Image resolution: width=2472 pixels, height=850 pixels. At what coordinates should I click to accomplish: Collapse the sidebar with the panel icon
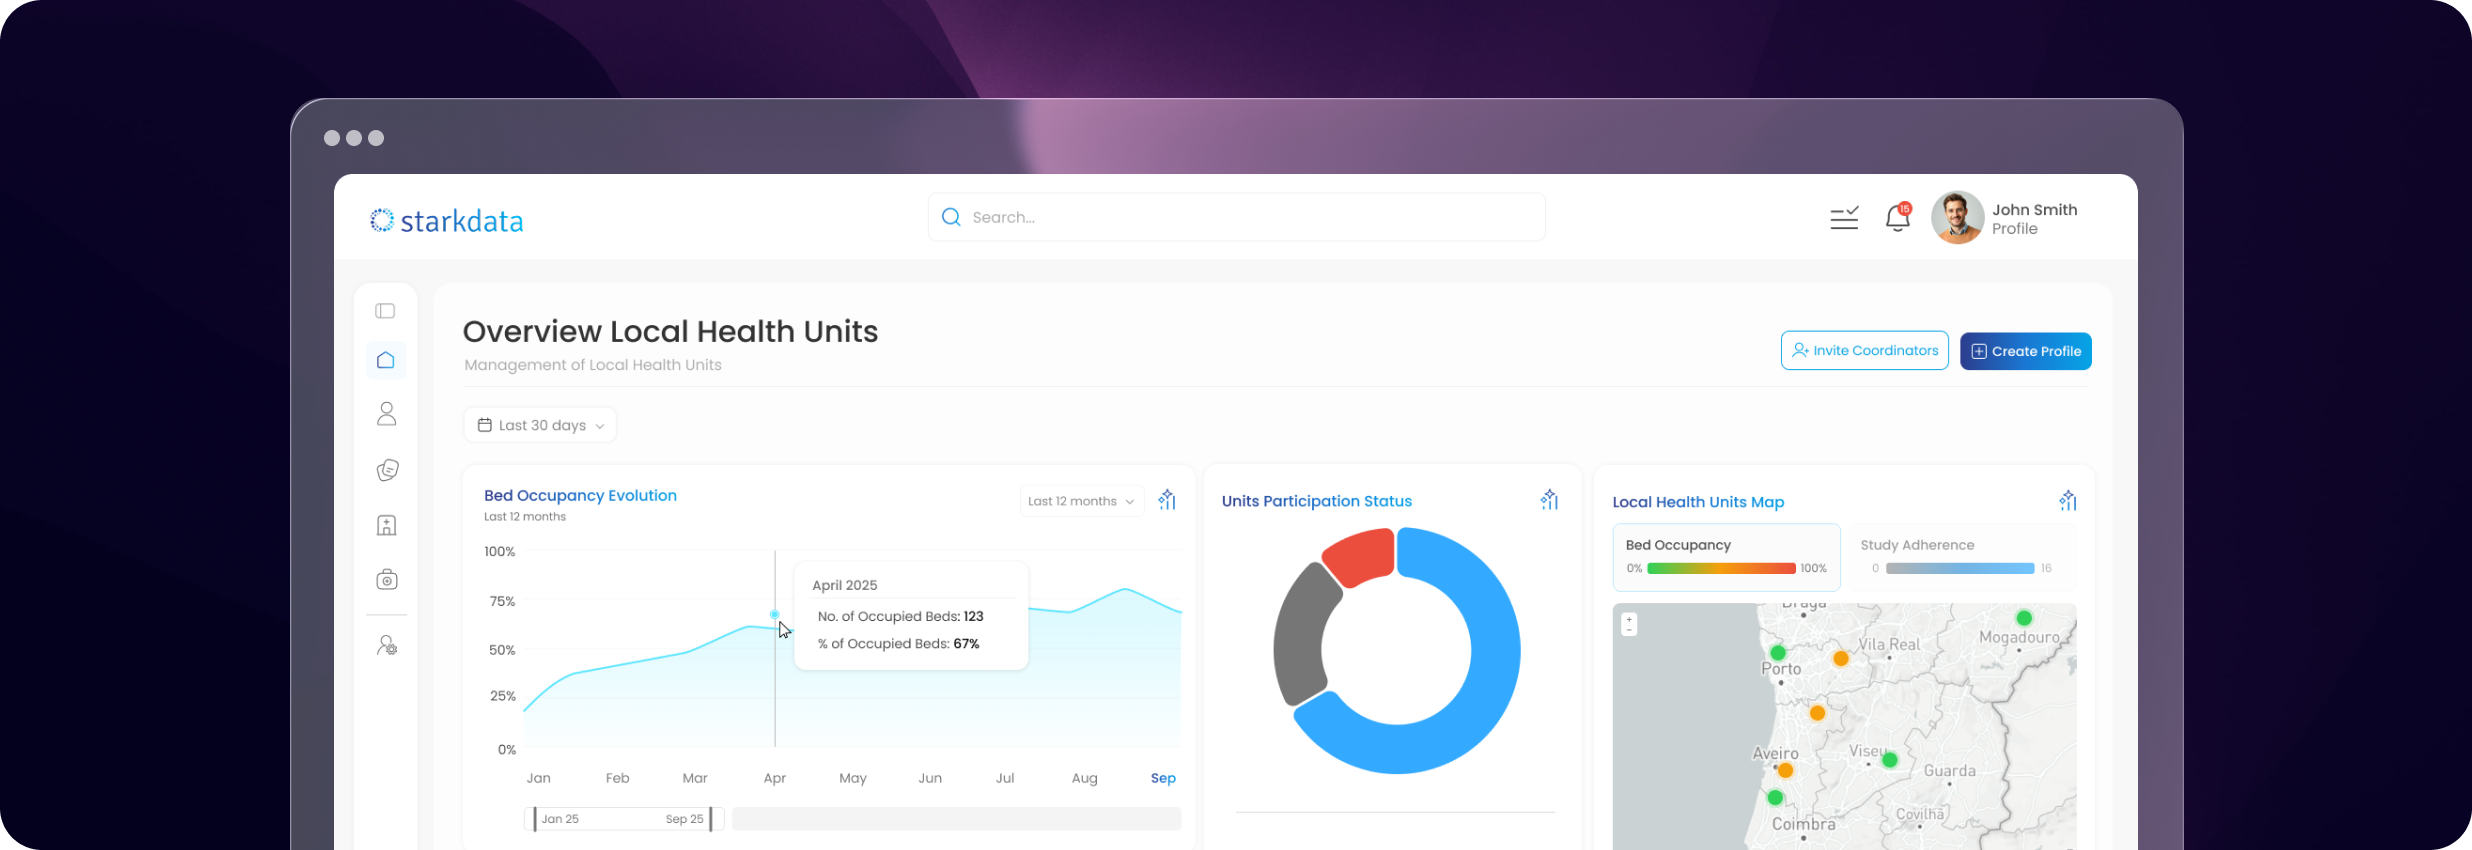(385, 311)
